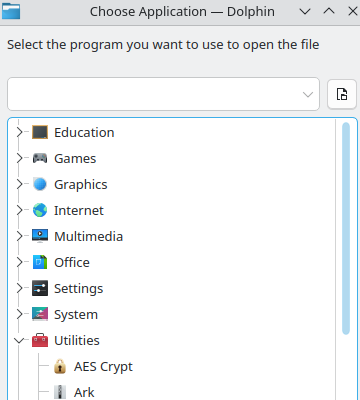This screenshot has height=400, width=360.
Task: Click the System category icon
Action: 40,314
